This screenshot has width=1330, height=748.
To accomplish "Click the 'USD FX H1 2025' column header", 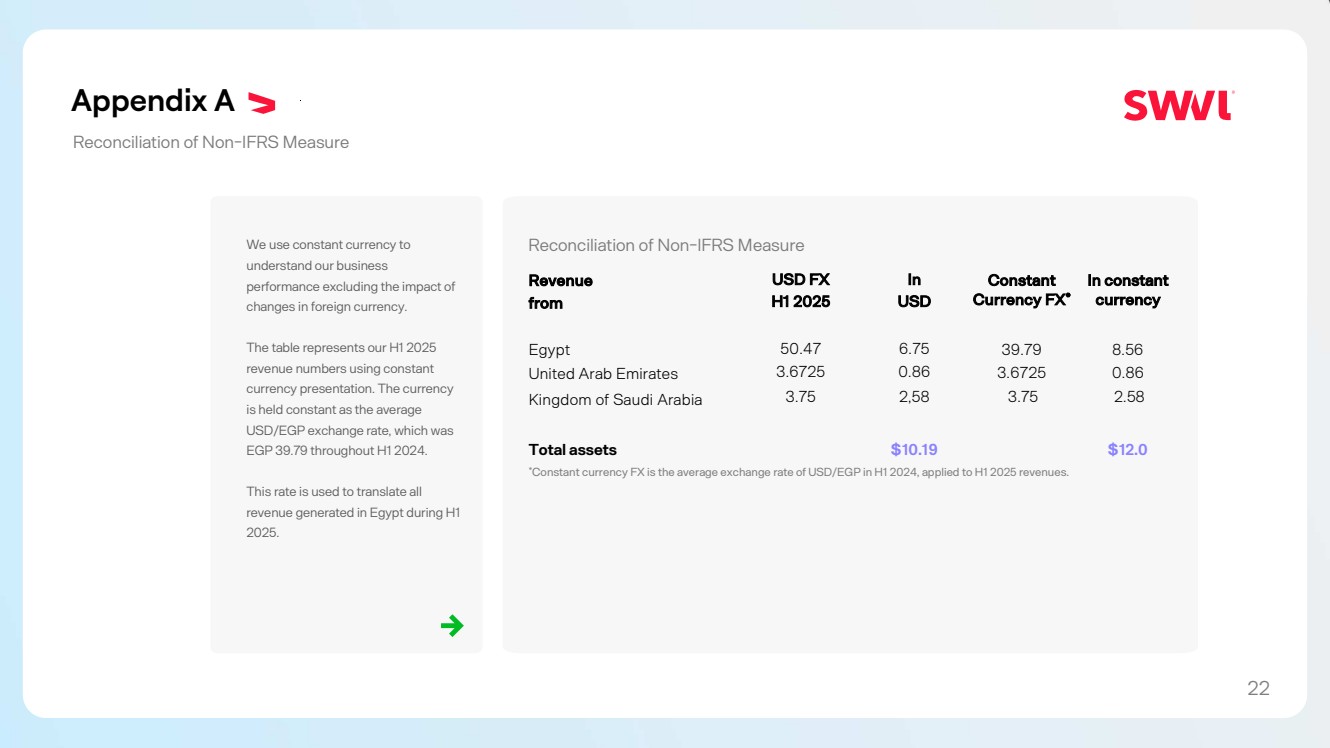I will (800, 290).
